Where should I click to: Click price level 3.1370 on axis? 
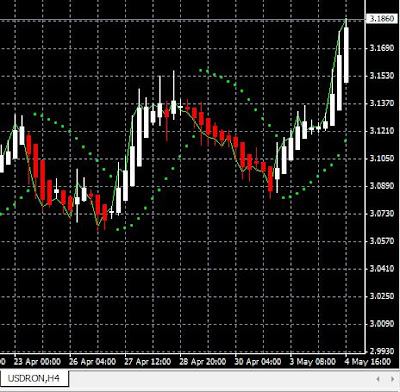click(x=382, y=103)
